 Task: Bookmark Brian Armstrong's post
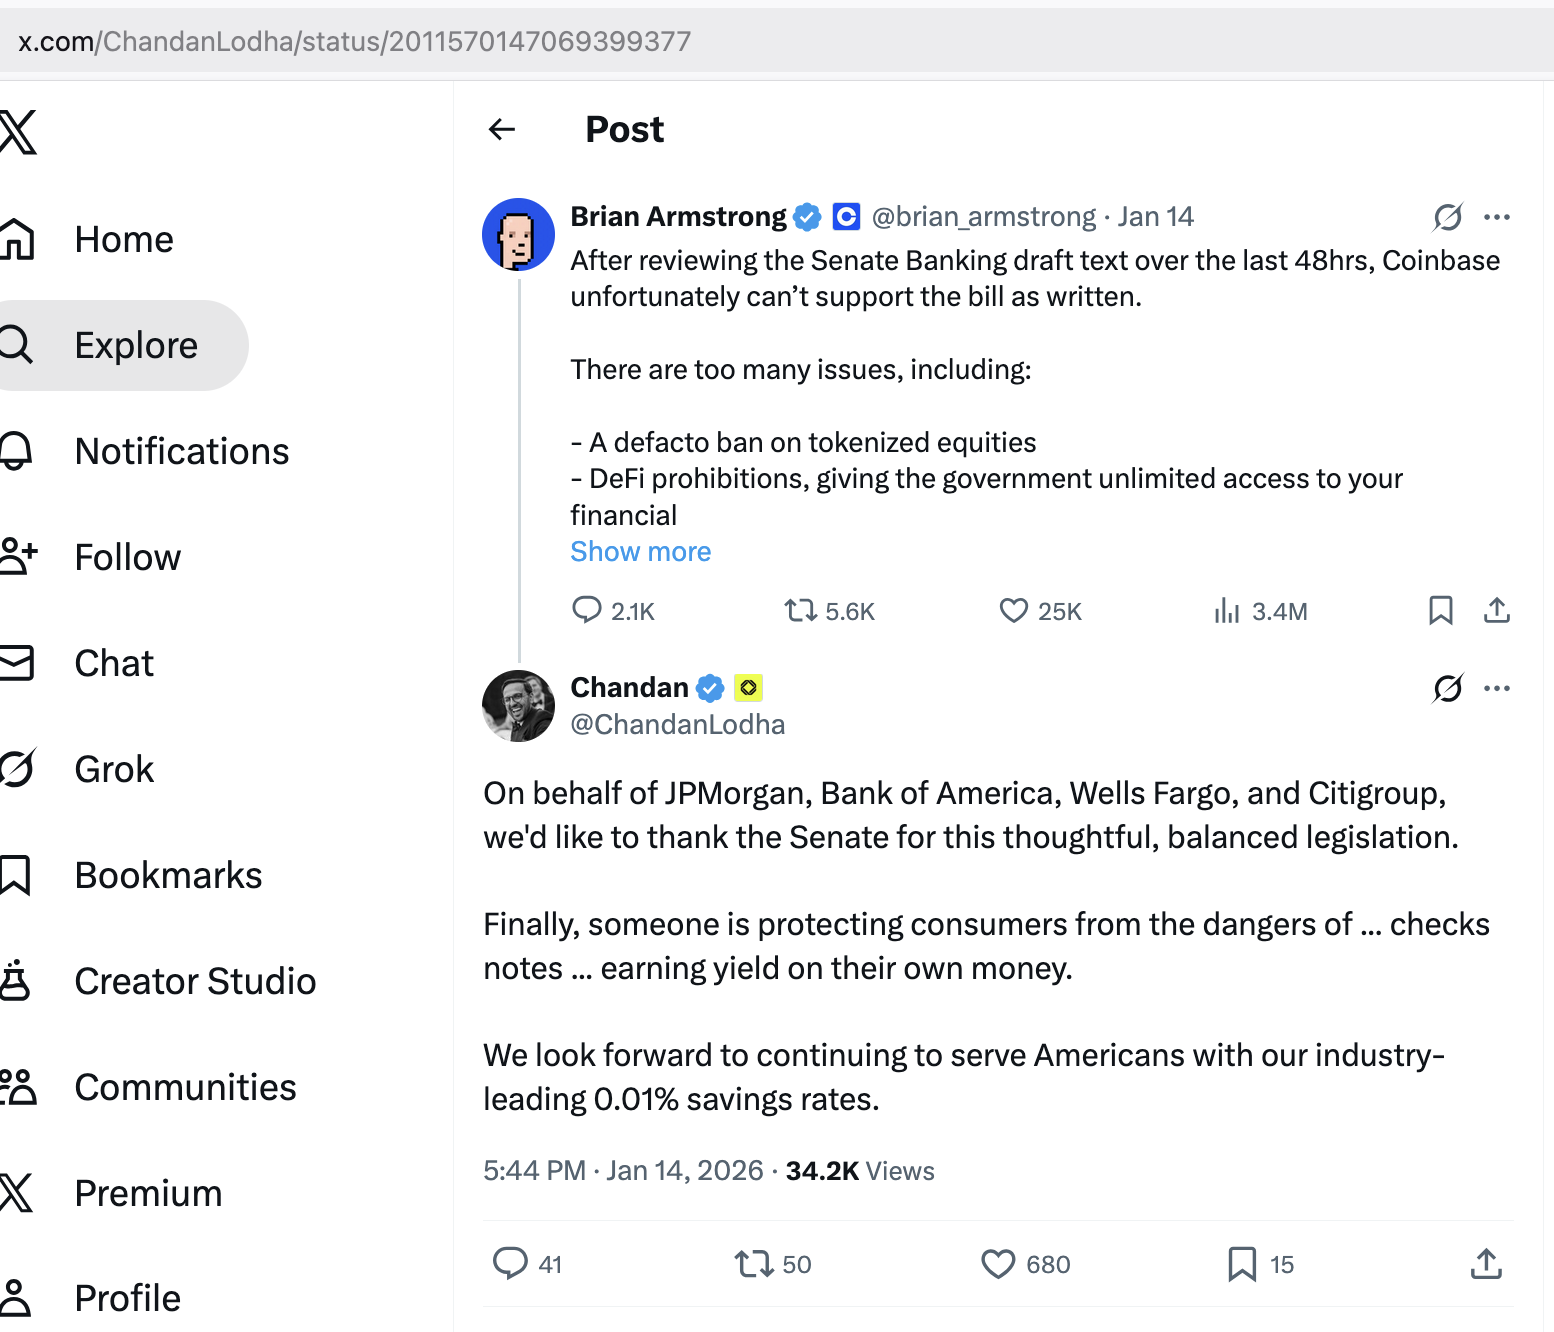tap(1440, 611)
